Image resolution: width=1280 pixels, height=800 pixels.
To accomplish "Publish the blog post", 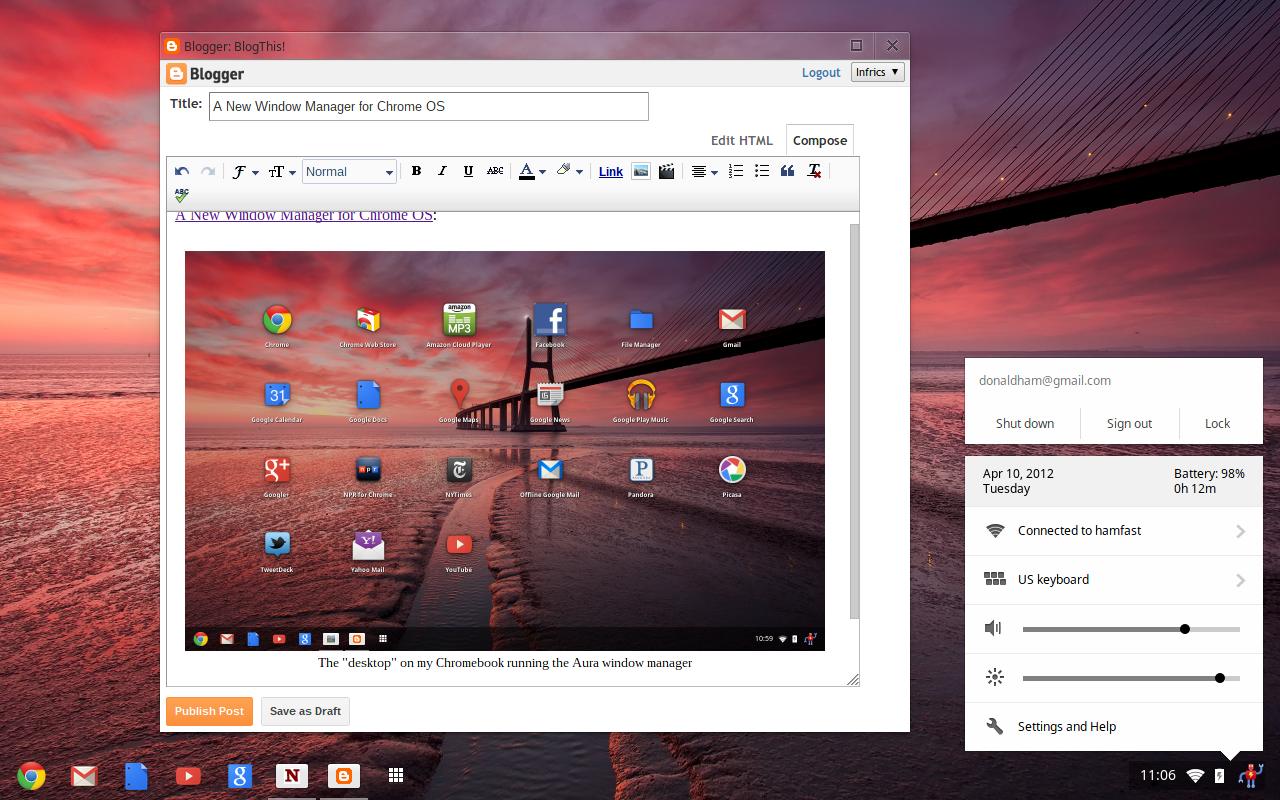I will click(x=209, y=711).
